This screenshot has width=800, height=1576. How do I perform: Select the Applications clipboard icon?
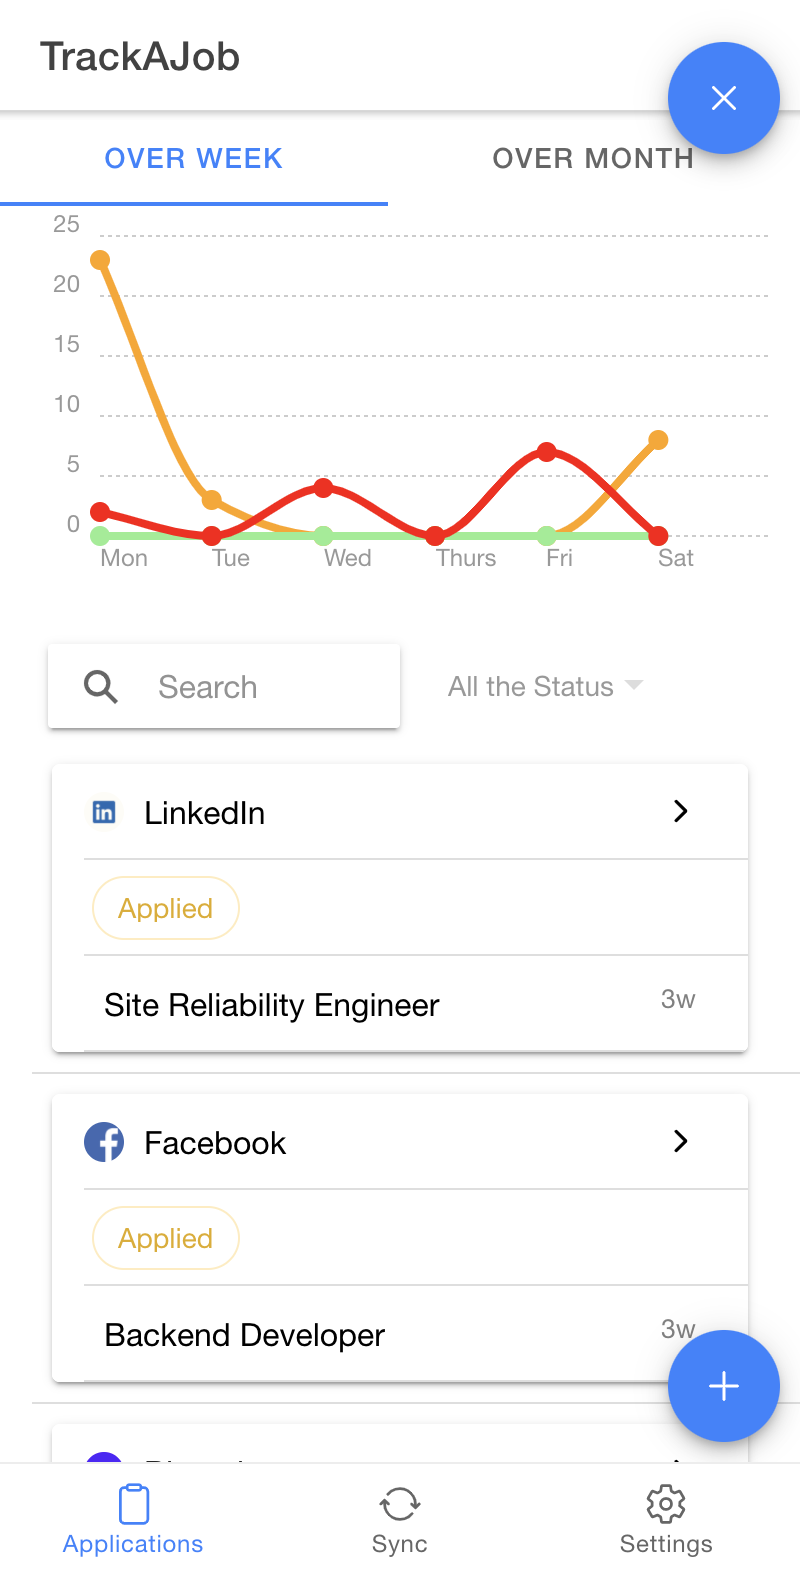click(133, 1504)
